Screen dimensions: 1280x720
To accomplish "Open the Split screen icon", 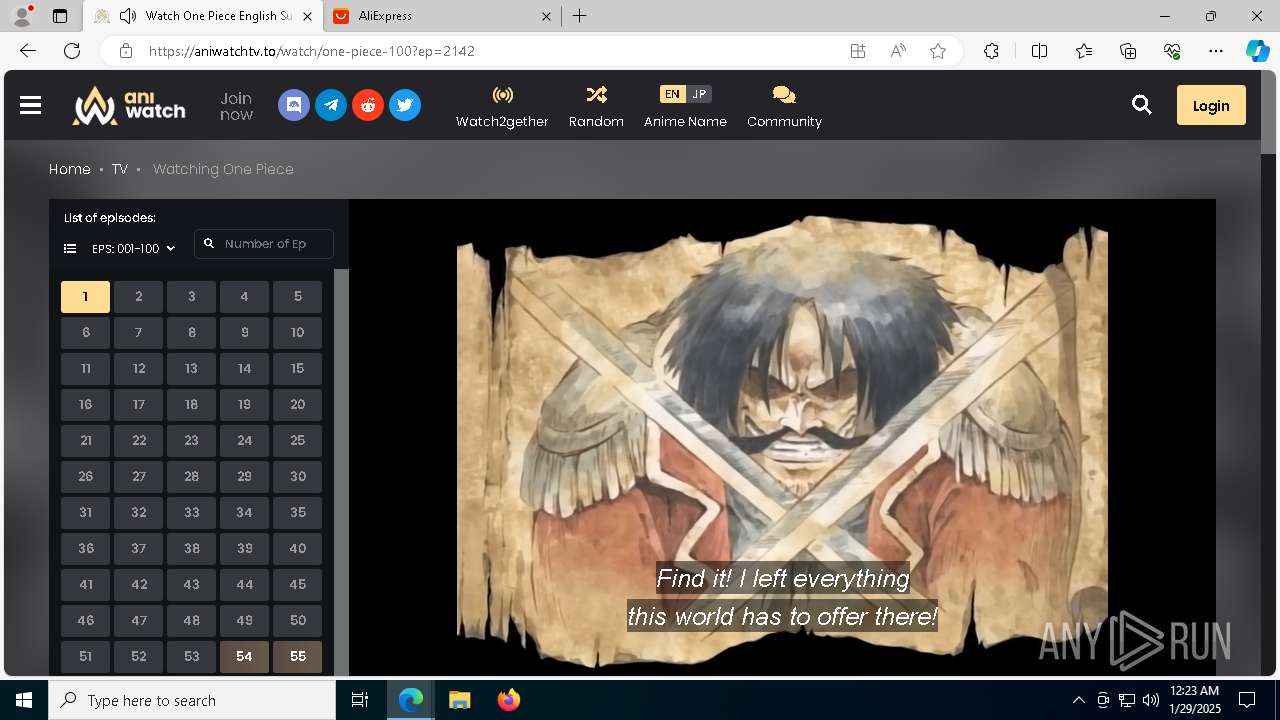I will (1039, 51).
